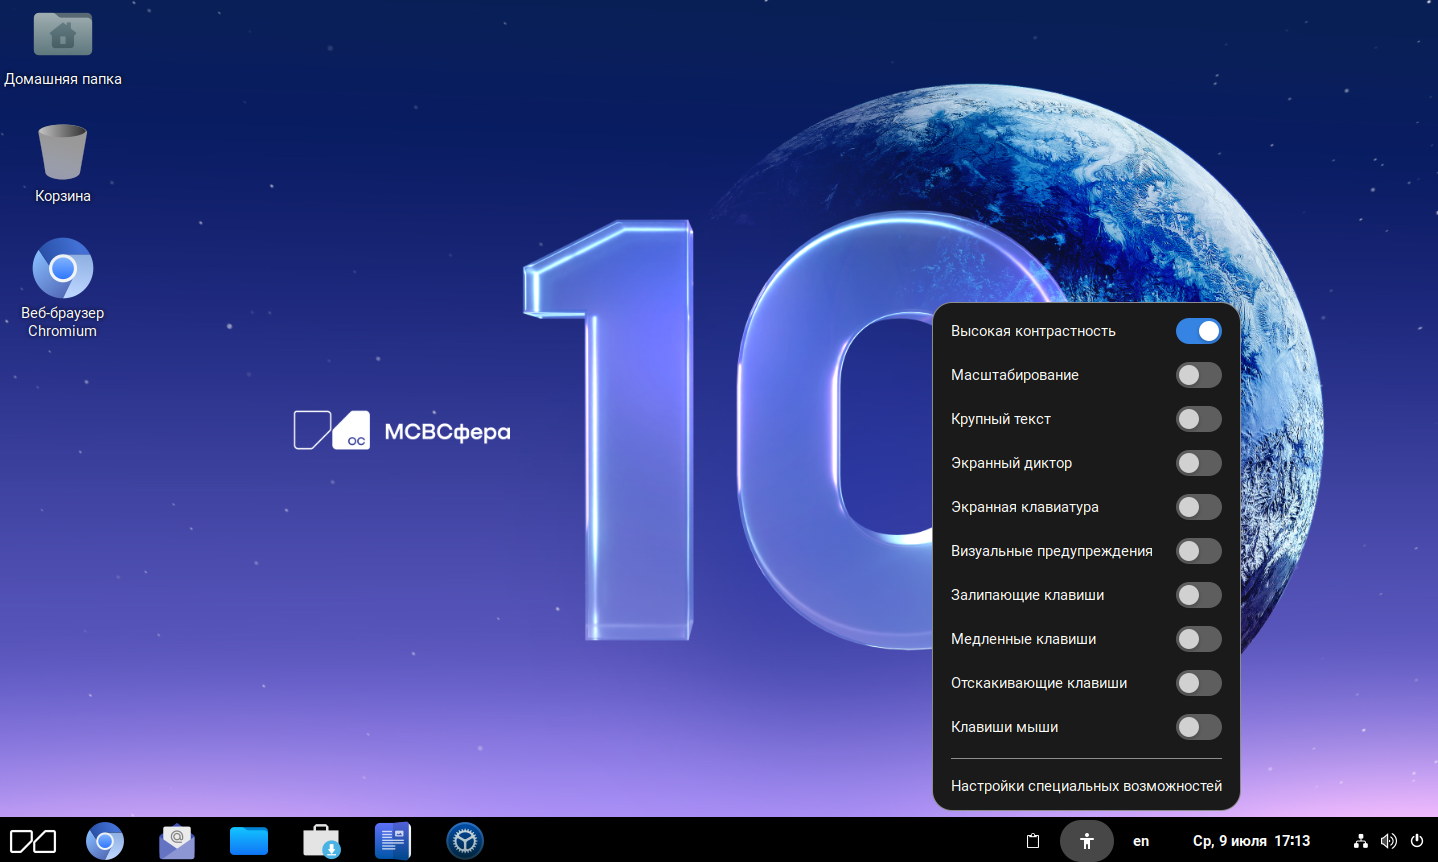The width and height of the screenshot is (1438, 862).
Task: Open the en keyboard layout selector
Action: pos(1141,841)
